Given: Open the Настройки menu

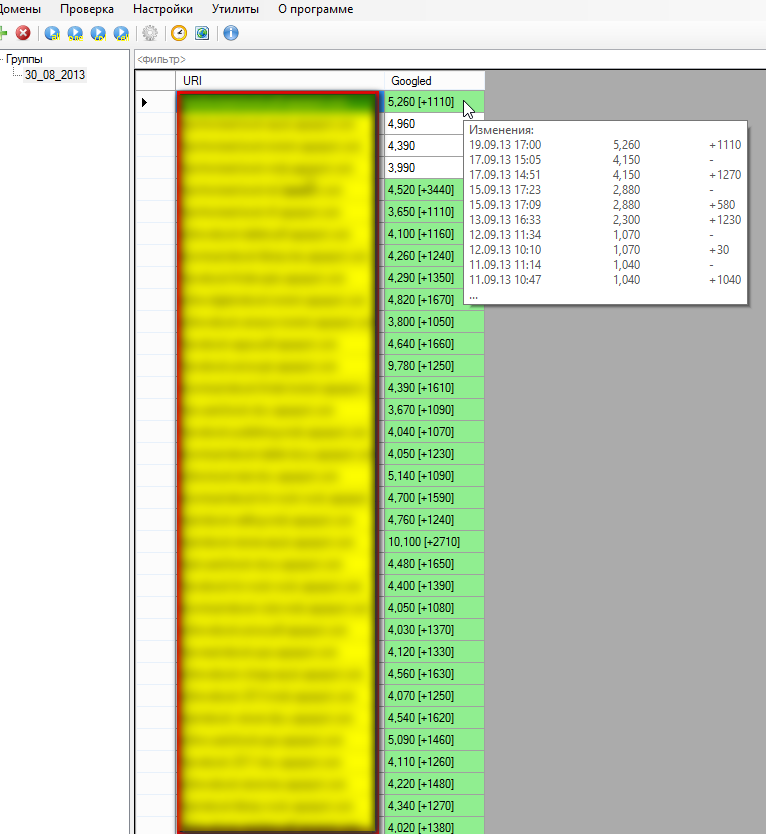Looking at the screenshot, I should [162, 9].
